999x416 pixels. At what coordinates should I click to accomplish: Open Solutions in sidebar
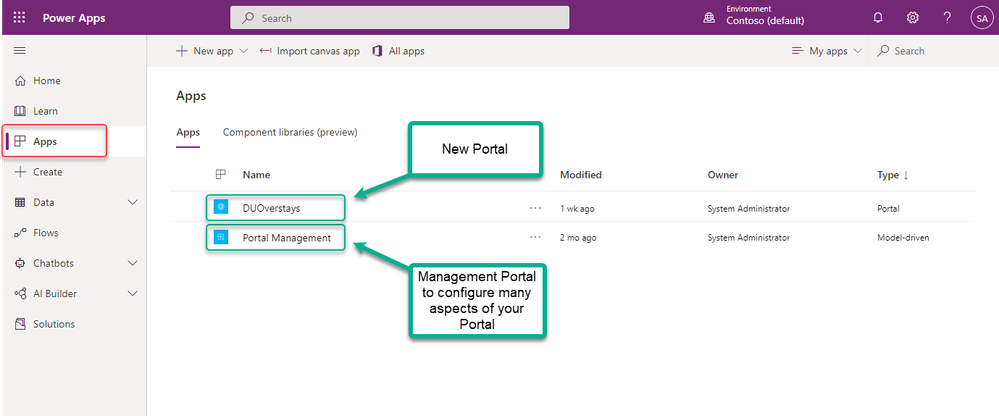pos(73,324)
